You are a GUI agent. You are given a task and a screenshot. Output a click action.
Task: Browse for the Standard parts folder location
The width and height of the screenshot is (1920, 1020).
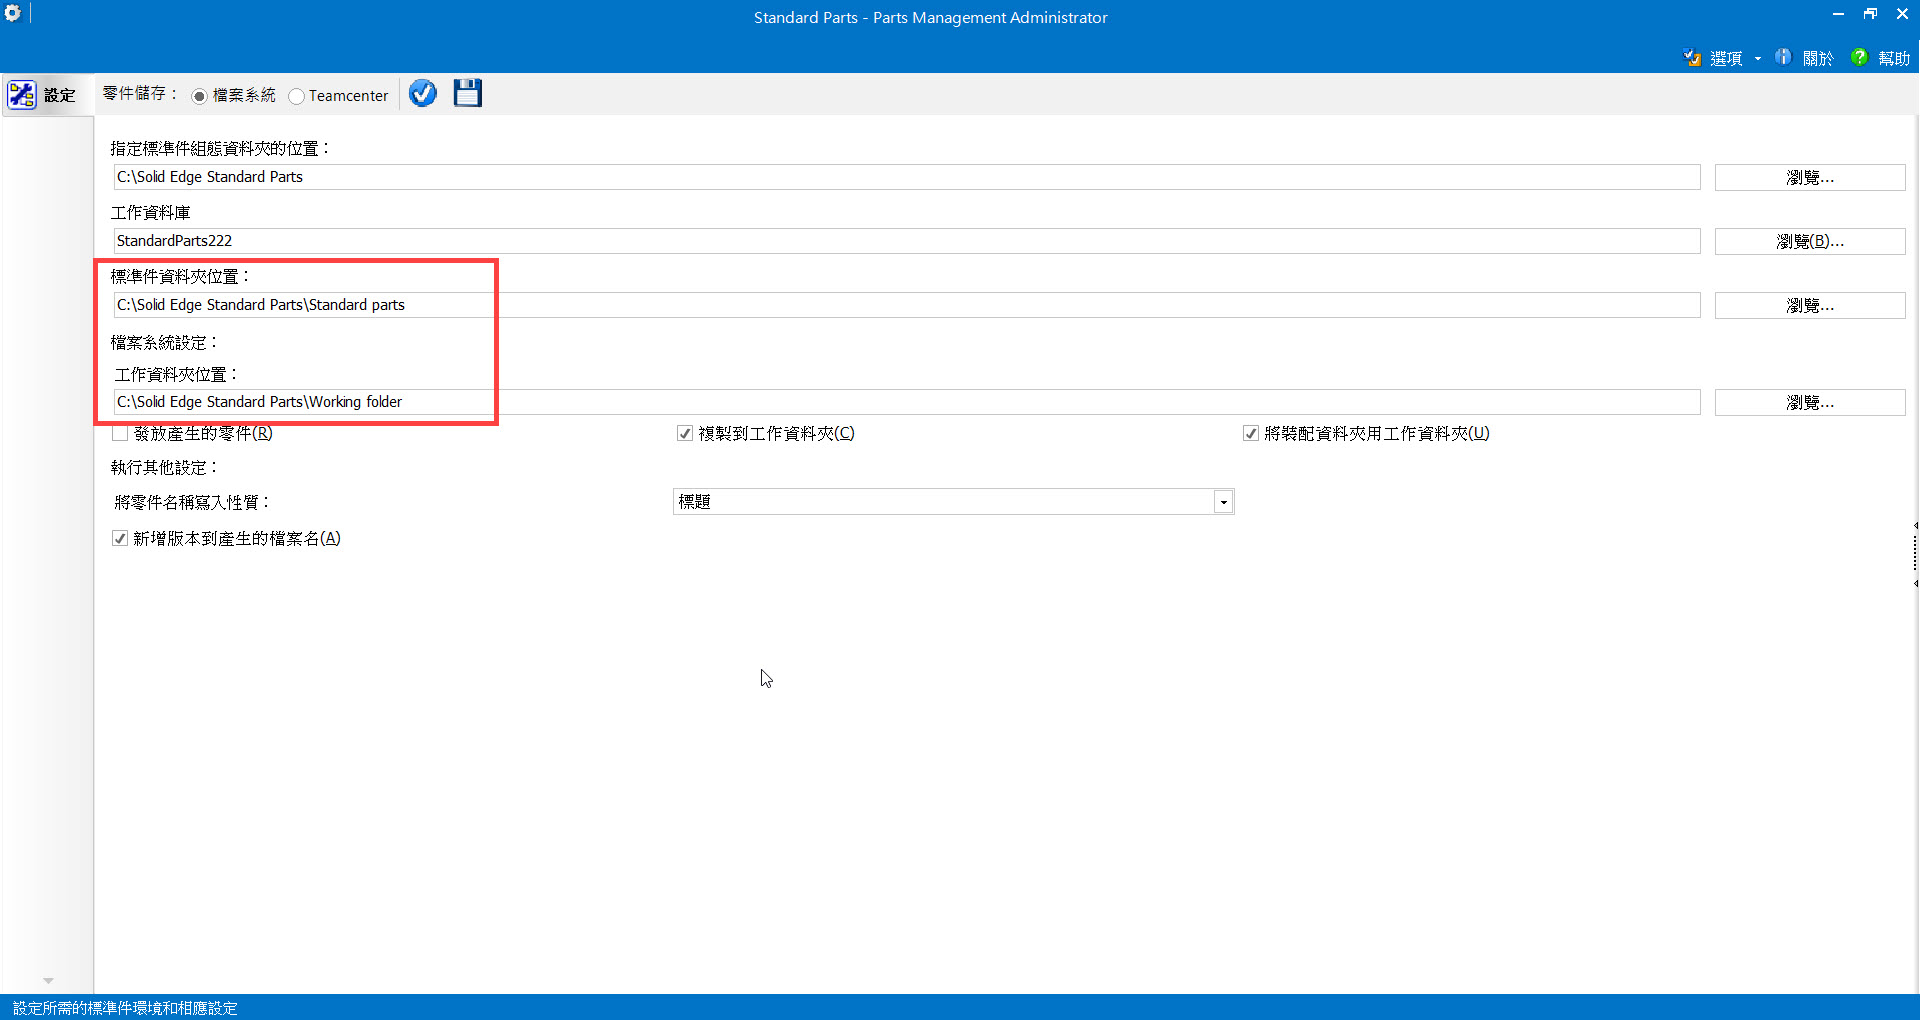[x=1810, y=305]
